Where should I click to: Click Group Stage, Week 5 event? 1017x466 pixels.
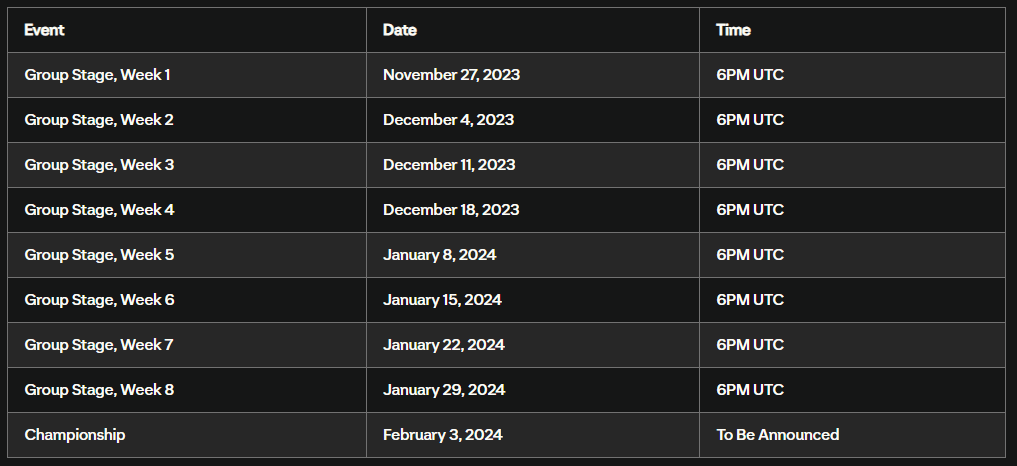point(99,254)
